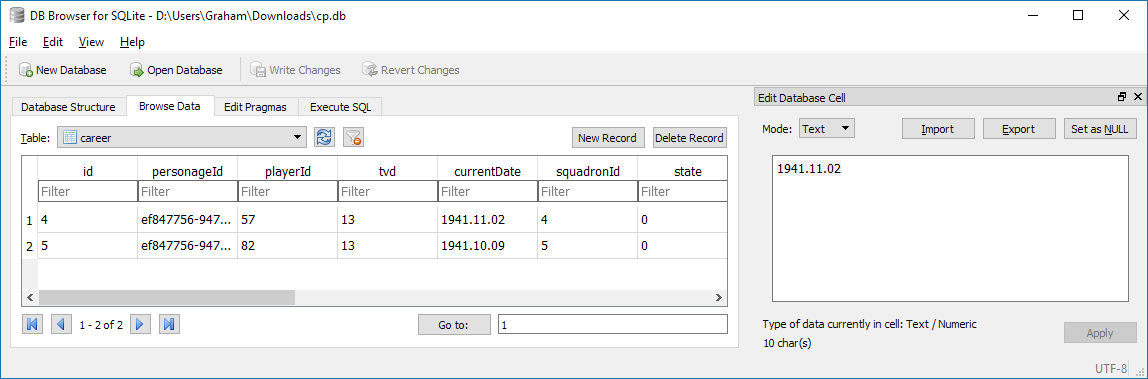Open the View menu
The height and width of the screenshot is (379, 1148).
[x=92, y=42]
